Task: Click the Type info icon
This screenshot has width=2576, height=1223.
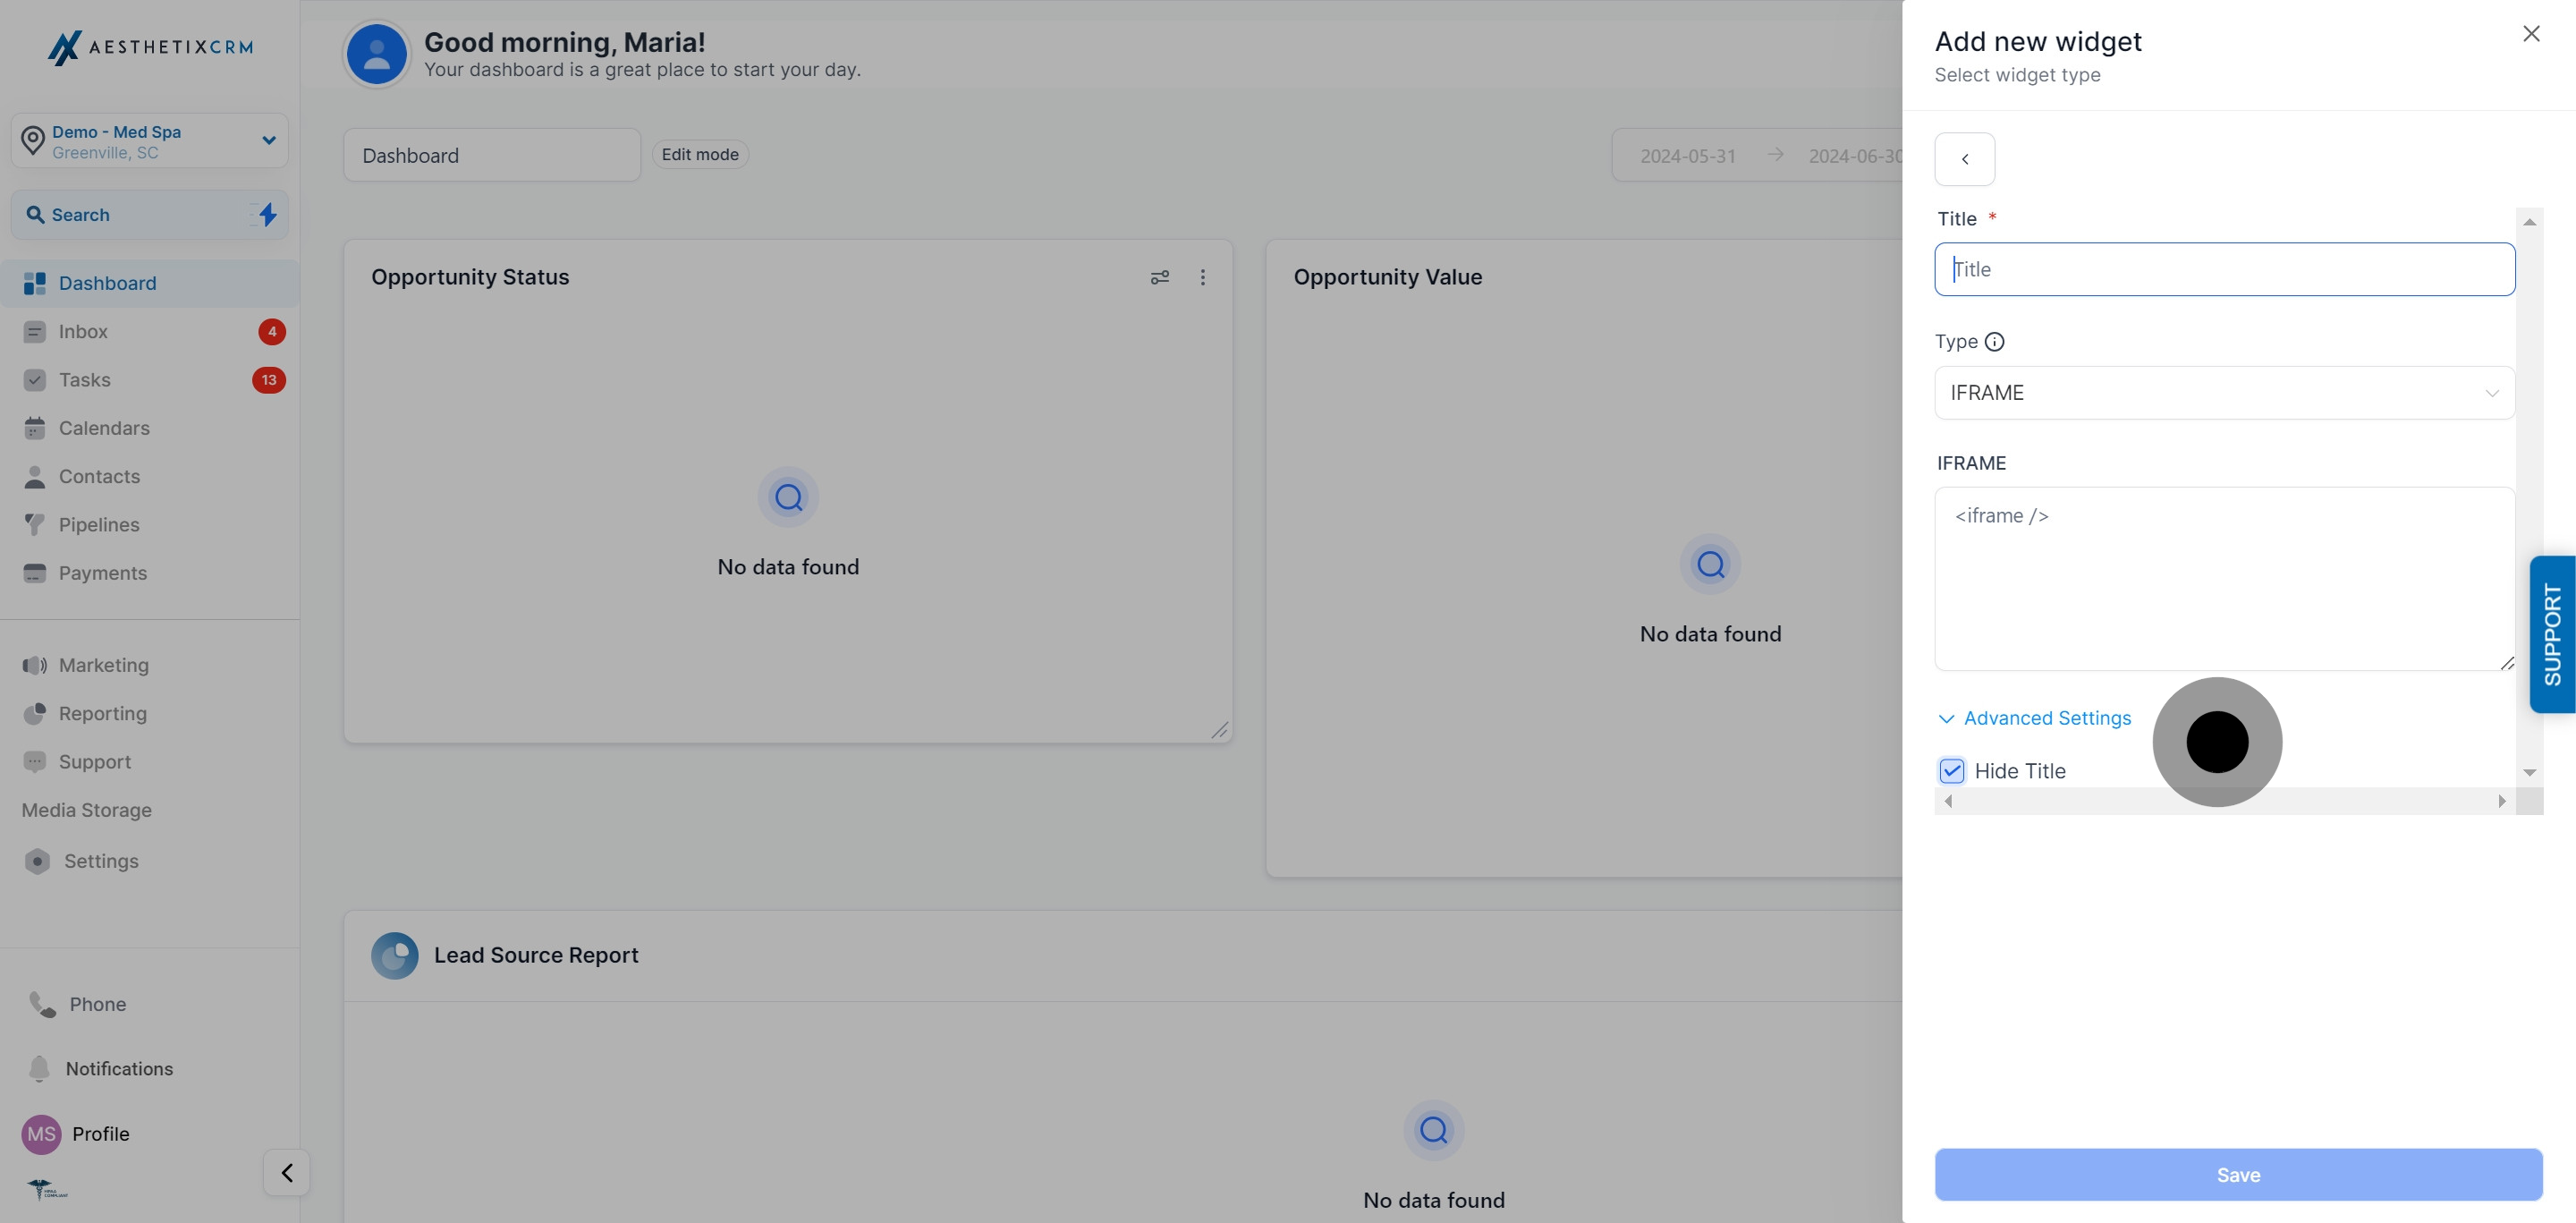Action: pos(1994,342)
